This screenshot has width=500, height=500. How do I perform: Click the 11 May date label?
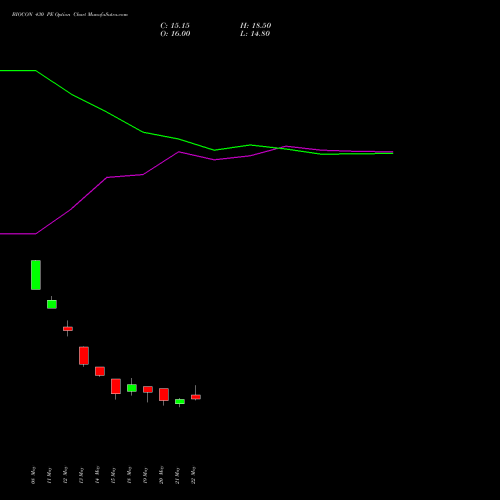[x=49, y=475]
